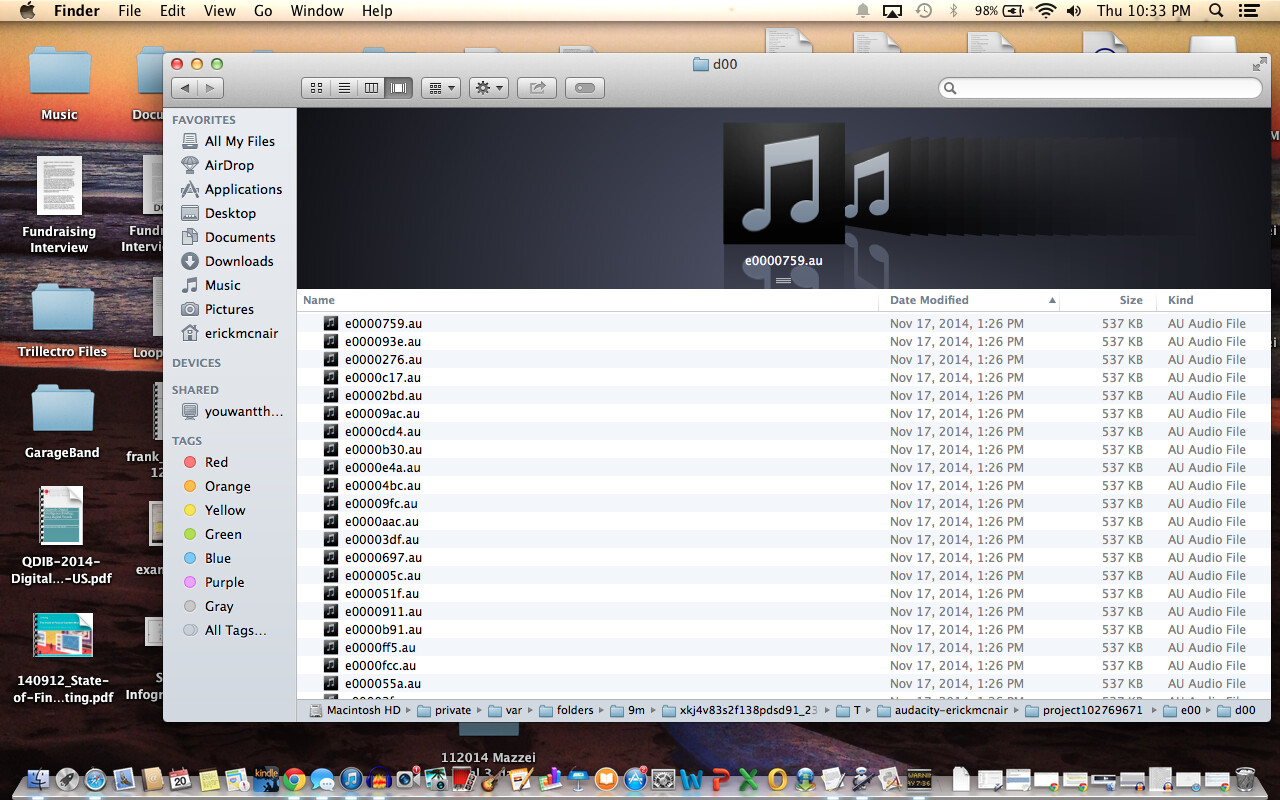Image resolution: width=1280 pixels, height=800 pixels.
Task: Open AirDrop in the sidebar
Action: click(229, 165)
